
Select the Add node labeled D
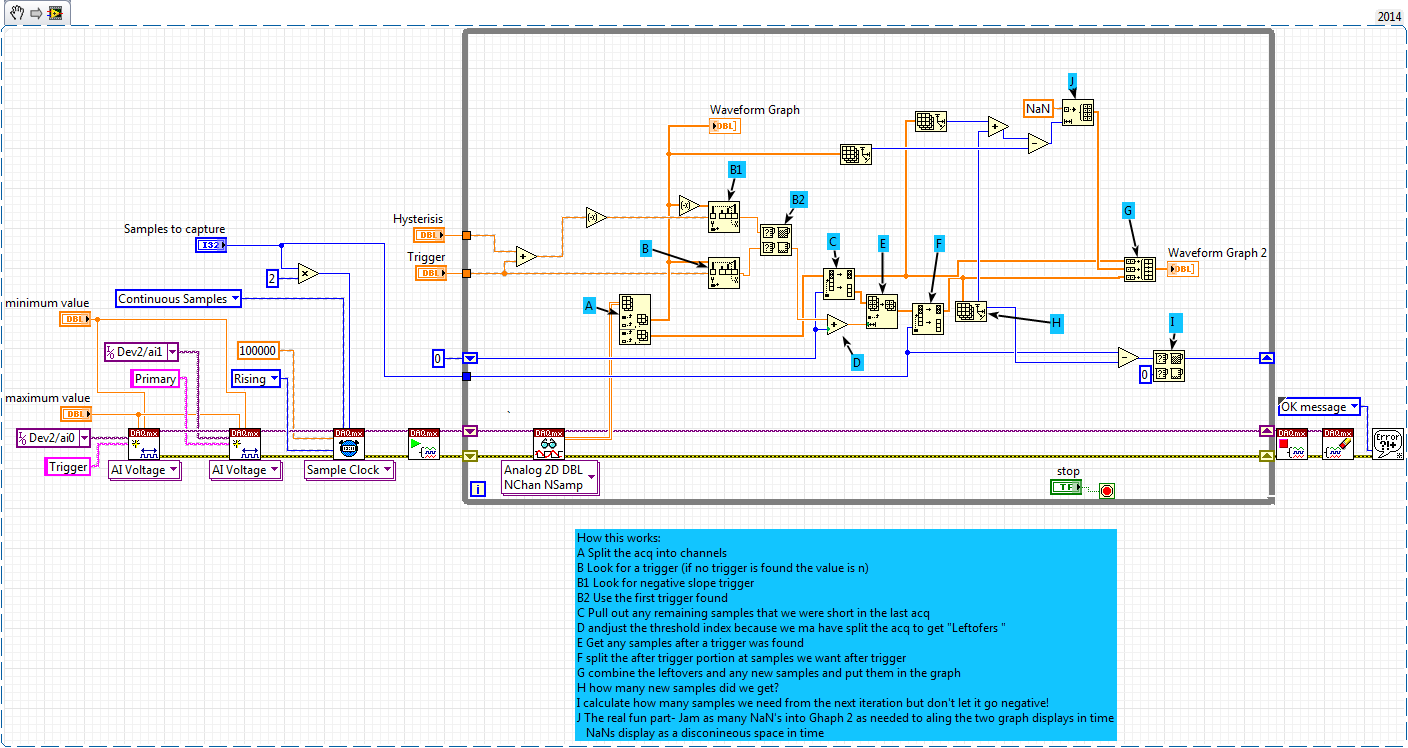point(837,324)
